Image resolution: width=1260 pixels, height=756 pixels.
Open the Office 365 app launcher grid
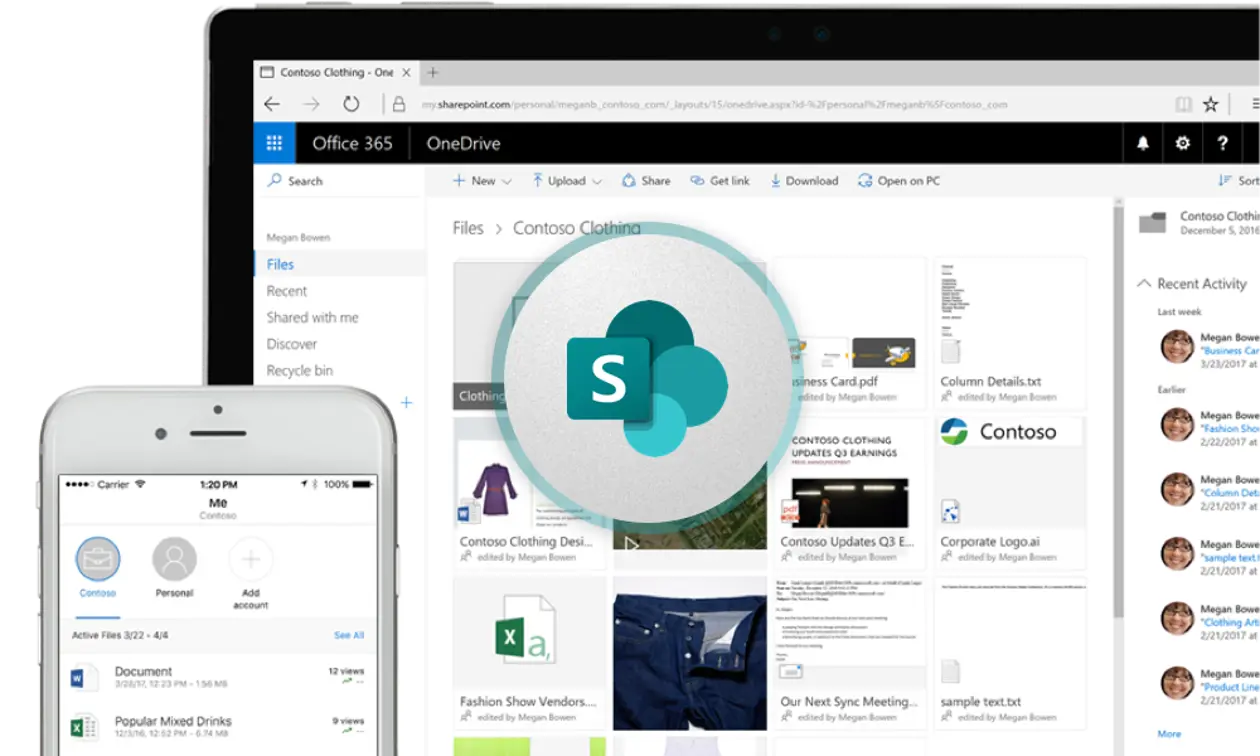pyautogui.click(x=274, y=143)
